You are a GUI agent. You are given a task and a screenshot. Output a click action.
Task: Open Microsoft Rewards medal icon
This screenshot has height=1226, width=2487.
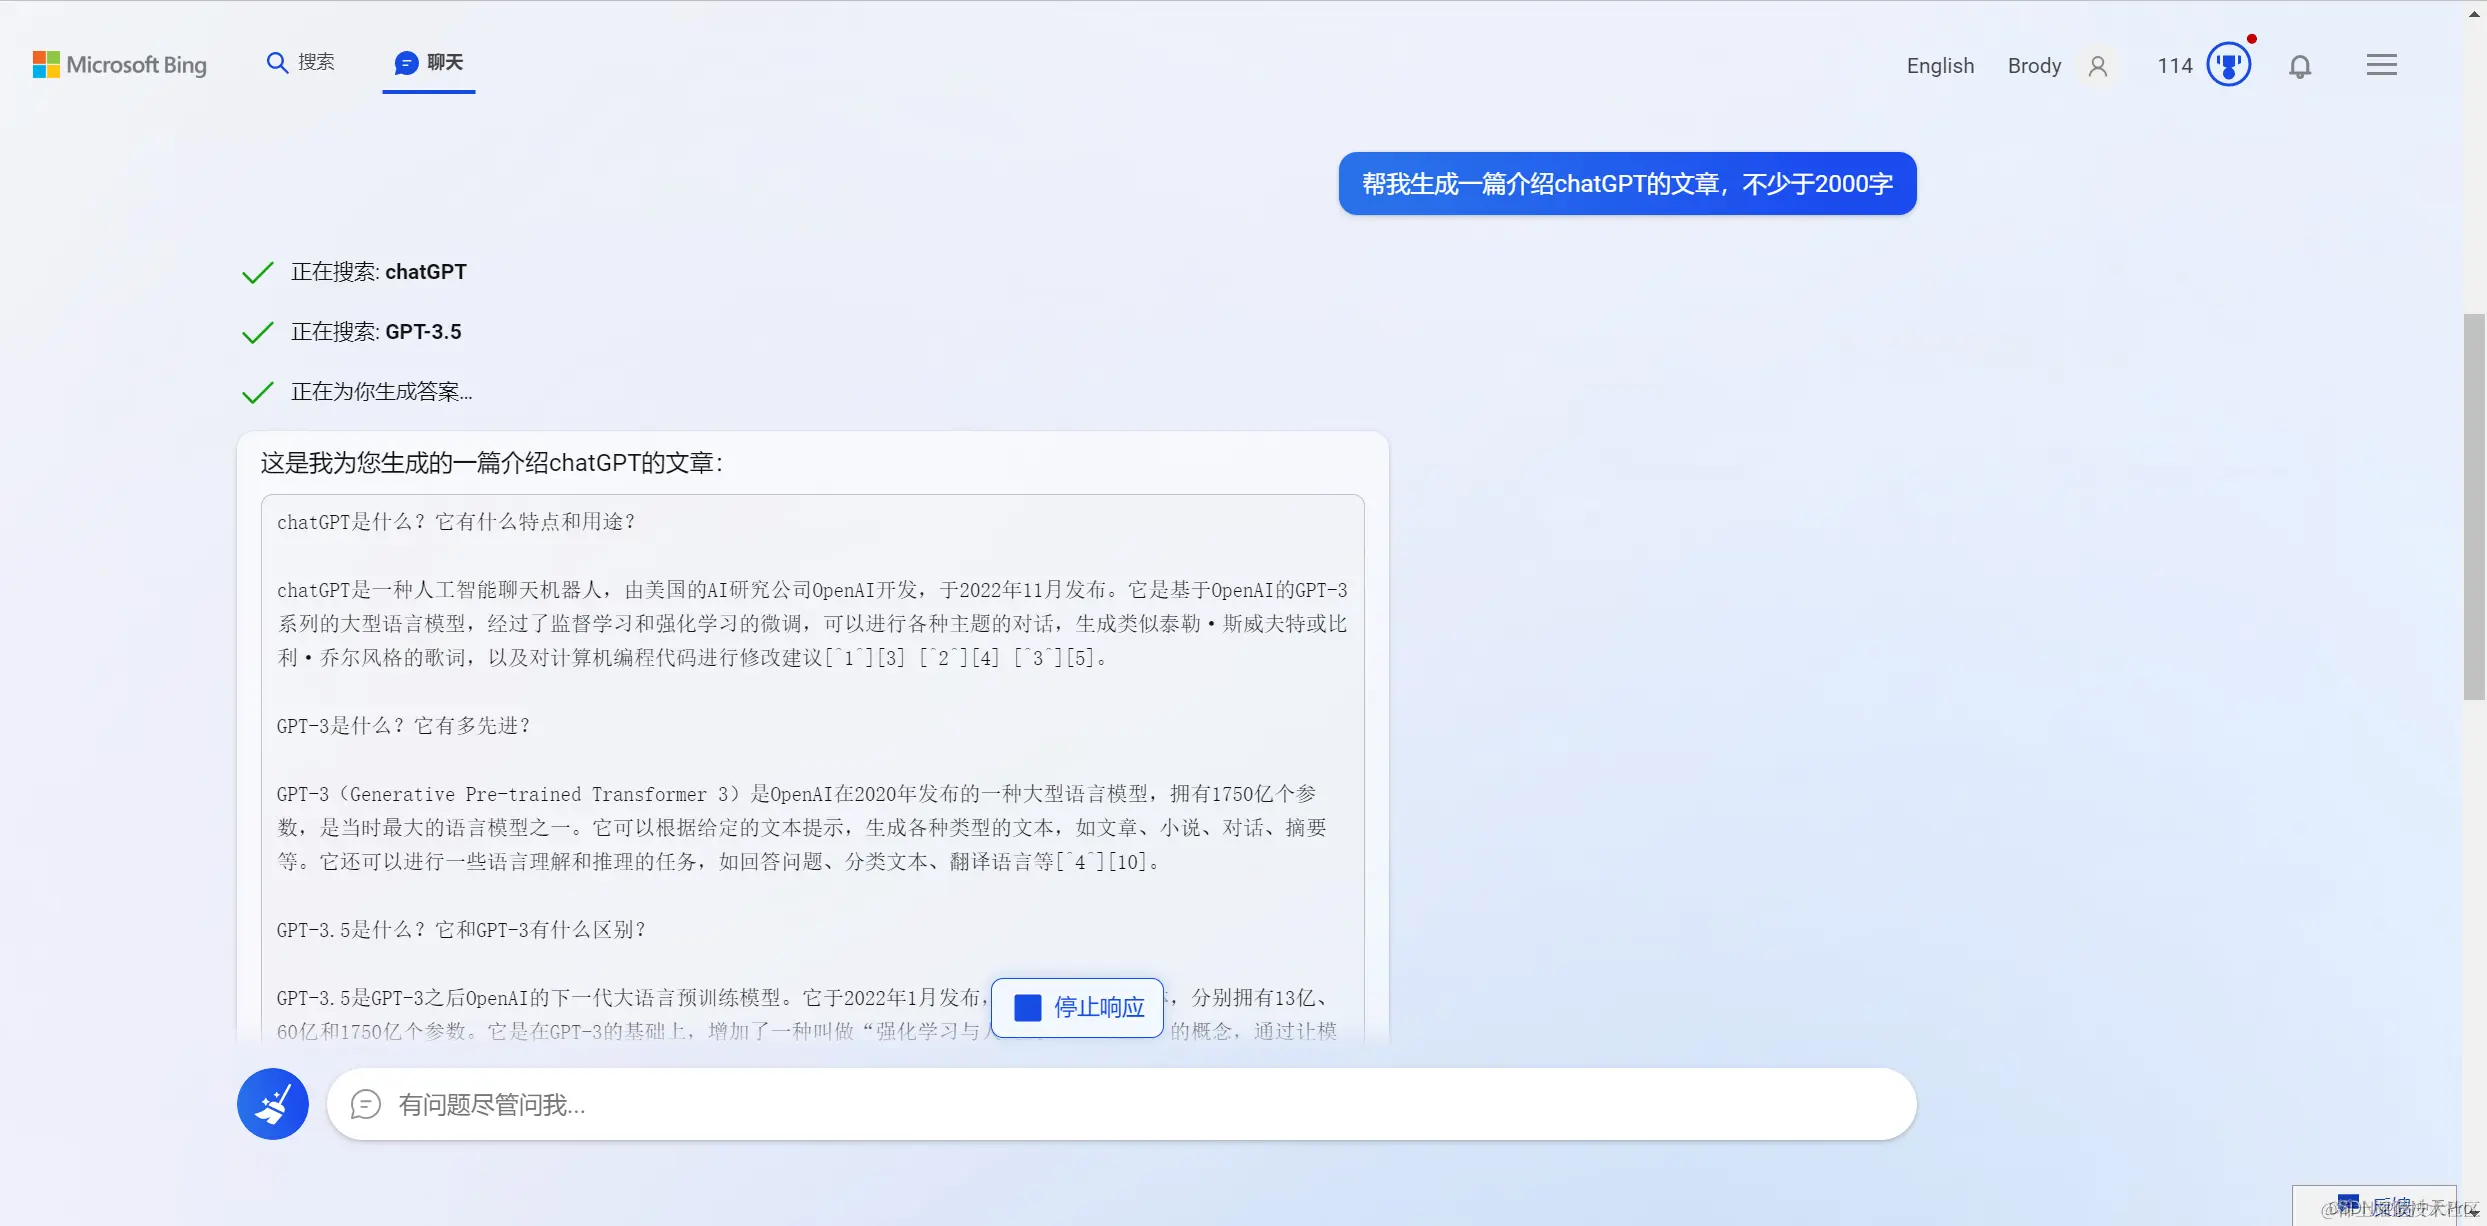[2229, 63]
